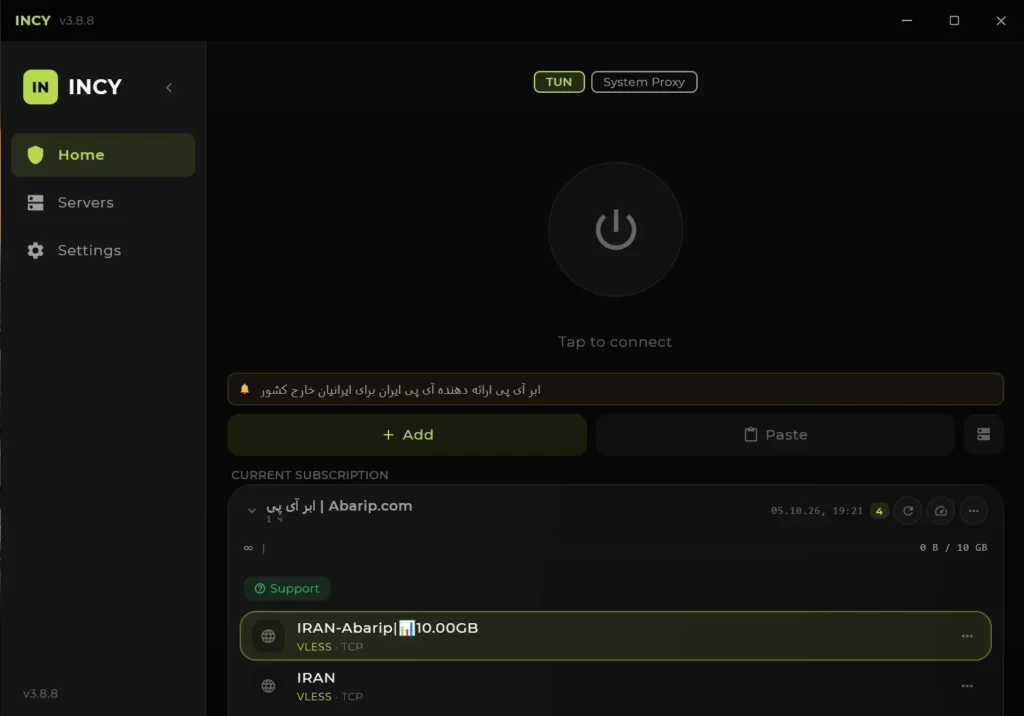This screenshot has width=1024, height=716.
Task: Click the 0 B / 10 GB usage text
Action: pos(953,547)
